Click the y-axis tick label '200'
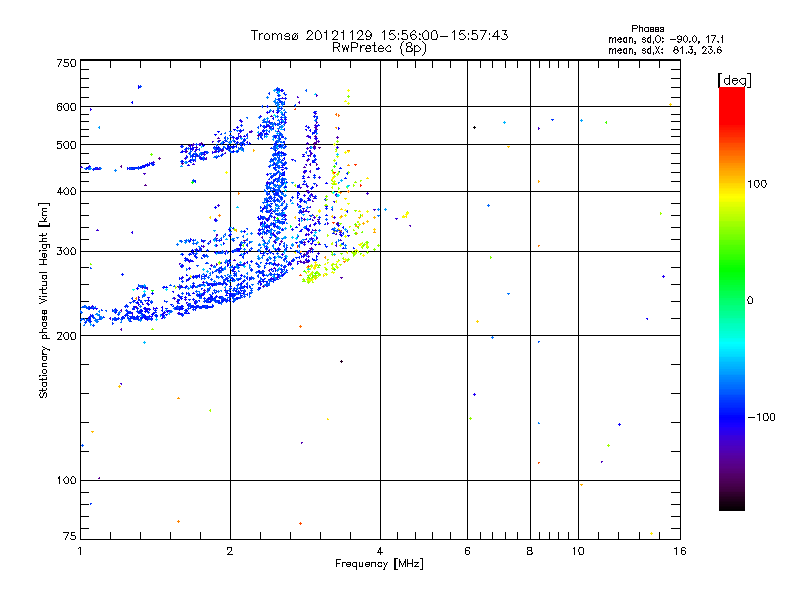Screen dimensions: 800x600 (x=66, y=336)
